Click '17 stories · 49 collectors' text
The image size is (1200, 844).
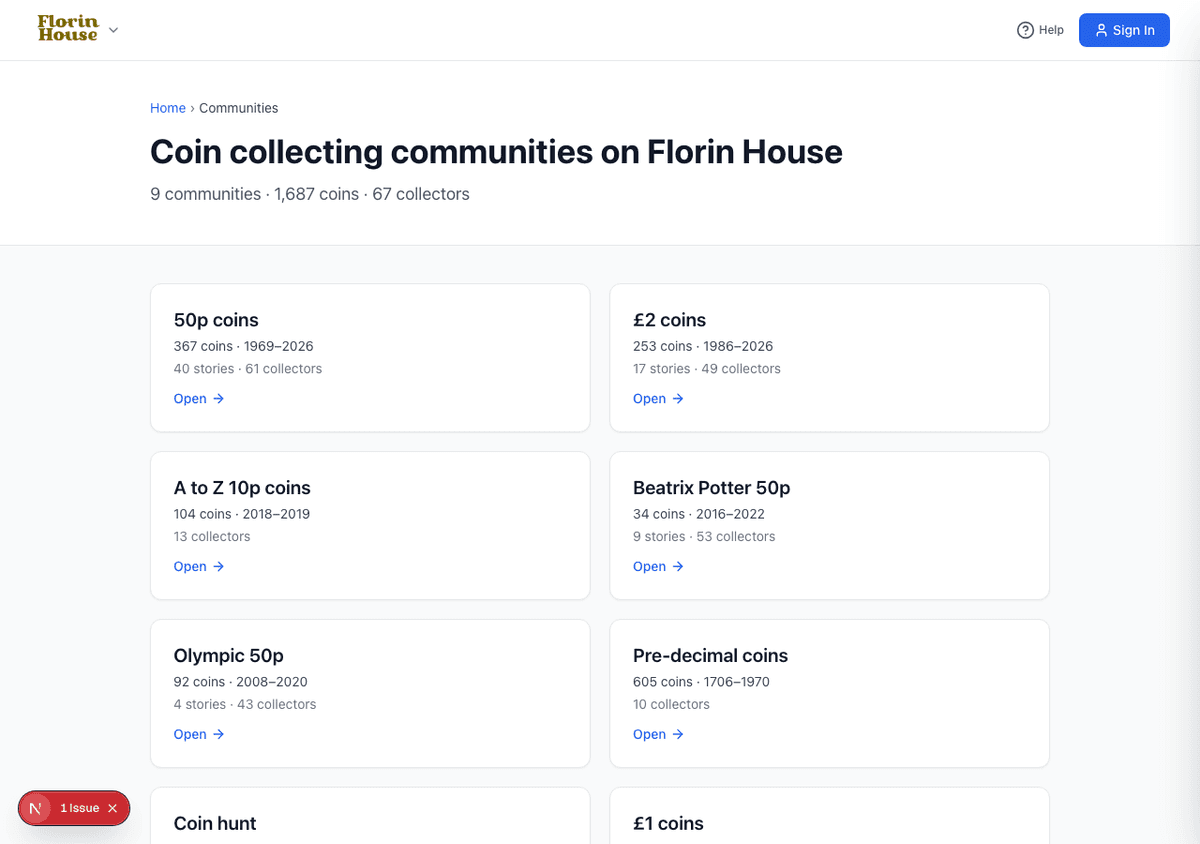[707, 369]
